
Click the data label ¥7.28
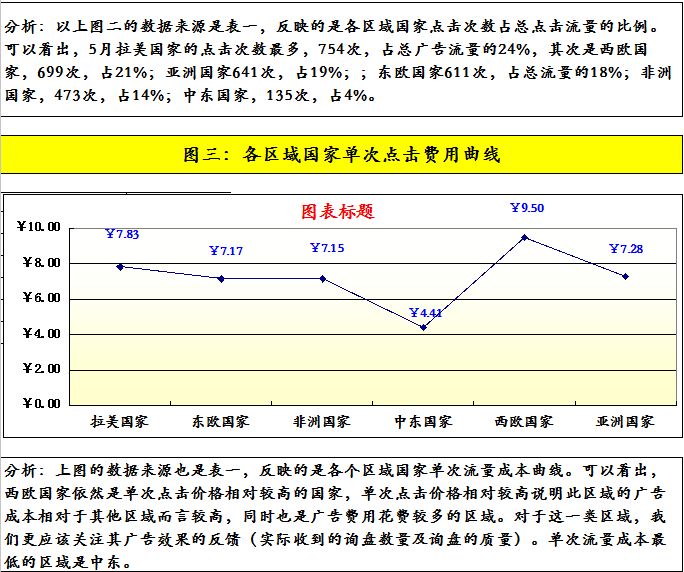pos(626,249)
